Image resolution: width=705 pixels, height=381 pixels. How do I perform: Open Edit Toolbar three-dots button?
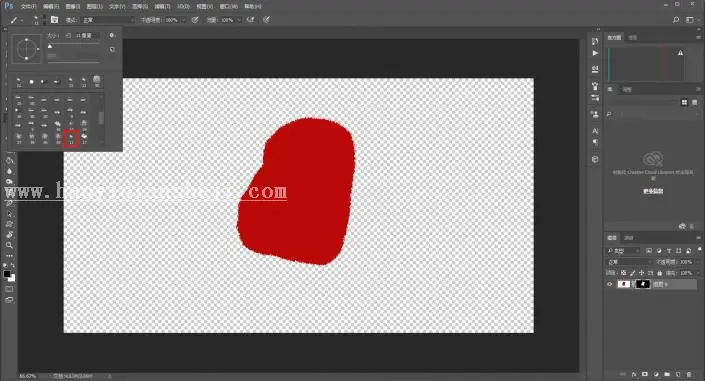(x=9, y=256)
